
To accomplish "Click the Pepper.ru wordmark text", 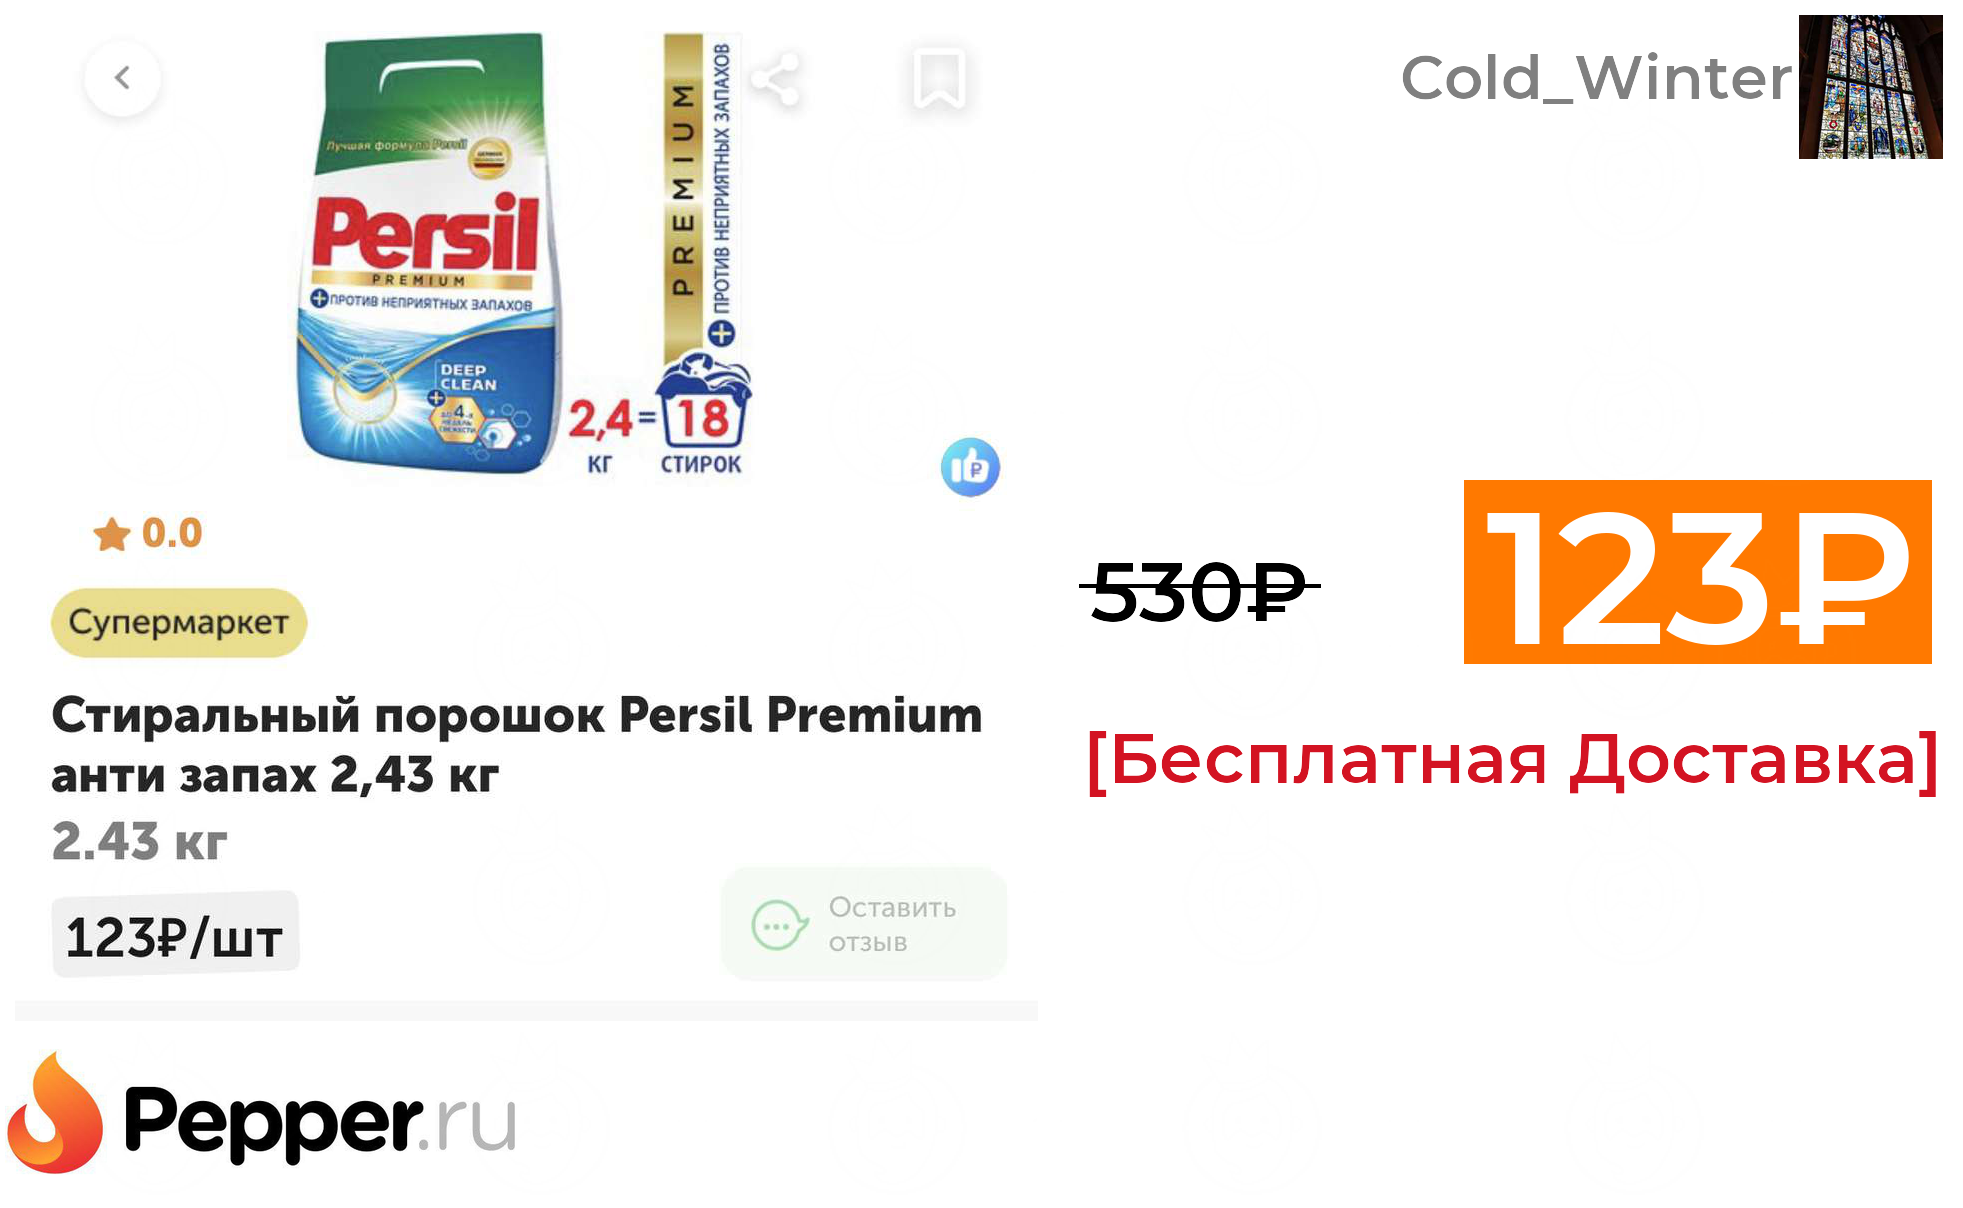I will 320,1122.
